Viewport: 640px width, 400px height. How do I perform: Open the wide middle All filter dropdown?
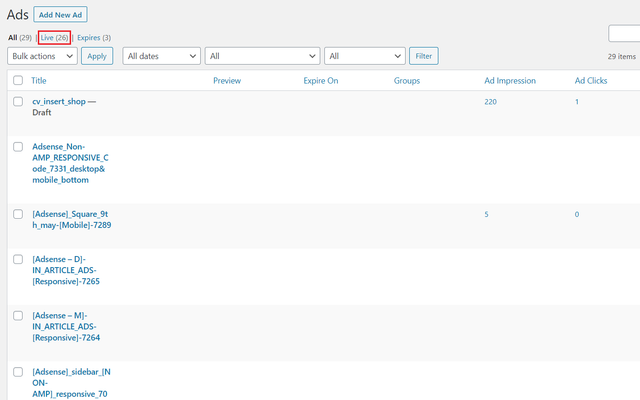tap(262, 56)
